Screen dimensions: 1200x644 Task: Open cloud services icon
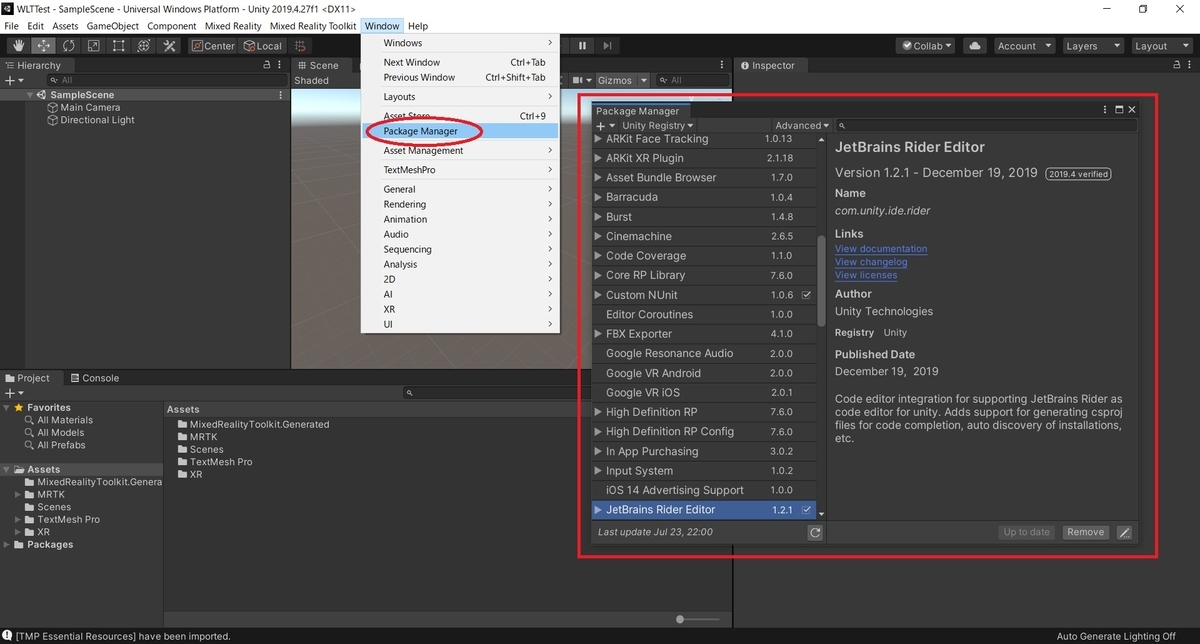(x=974, y=46)
